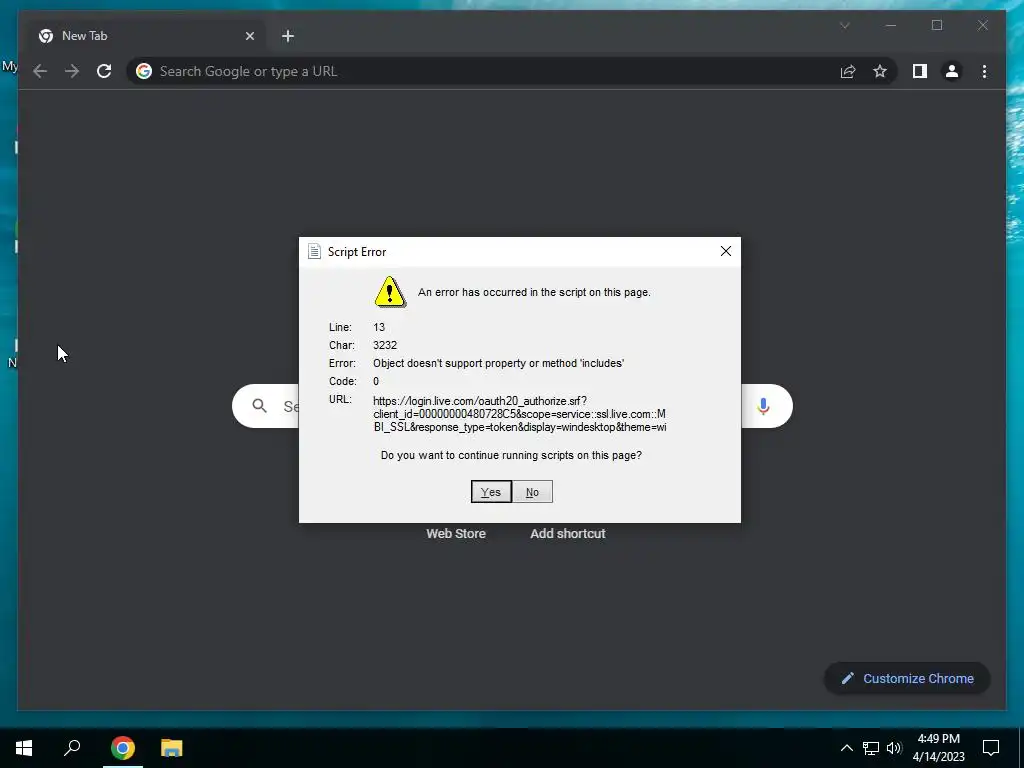The height and width of the screenshot is (768, 1024).
Task: Open the Chrome profile menu
Action: coord(952,71)
